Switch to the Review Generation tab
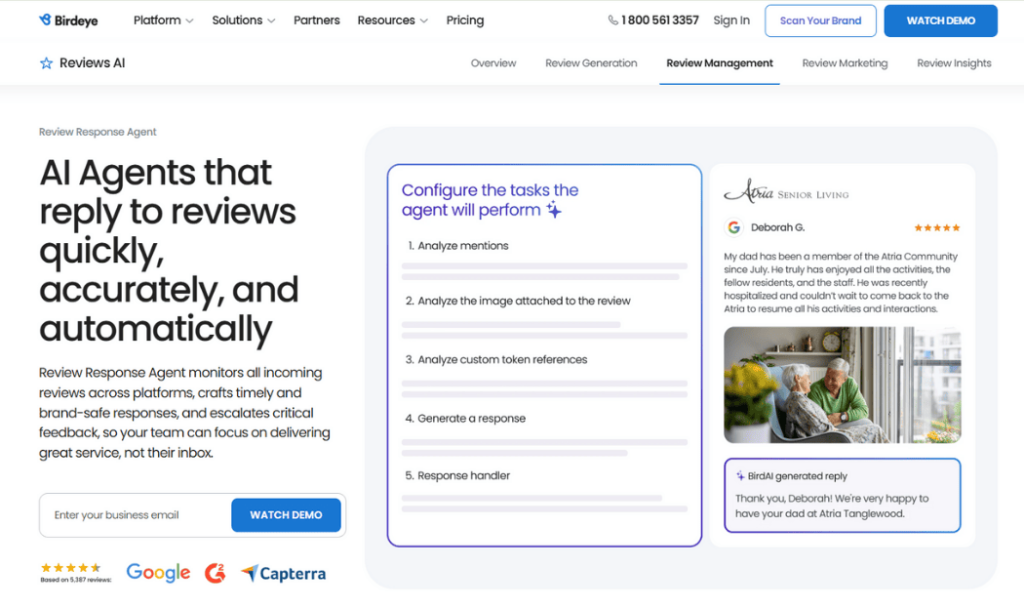Image resolution: width=1024 pixels, height=608 pixels. click(x=591, y=63)
